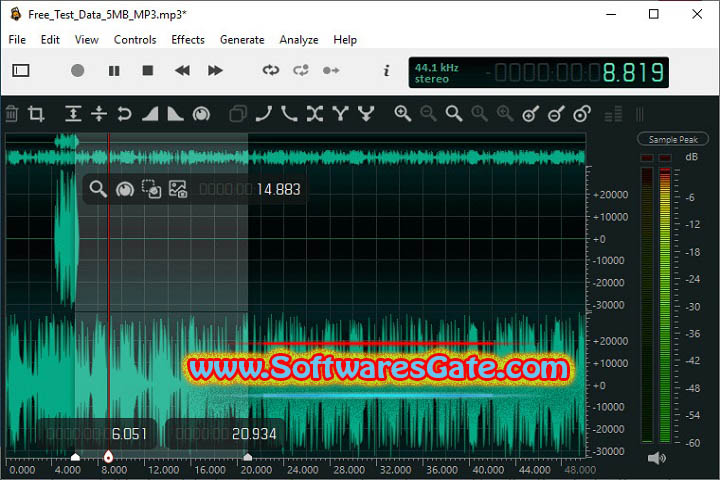The width and height of the screenshot is (720, 480).
Task: Open the Analyze menu
Action: pos(298,40)
